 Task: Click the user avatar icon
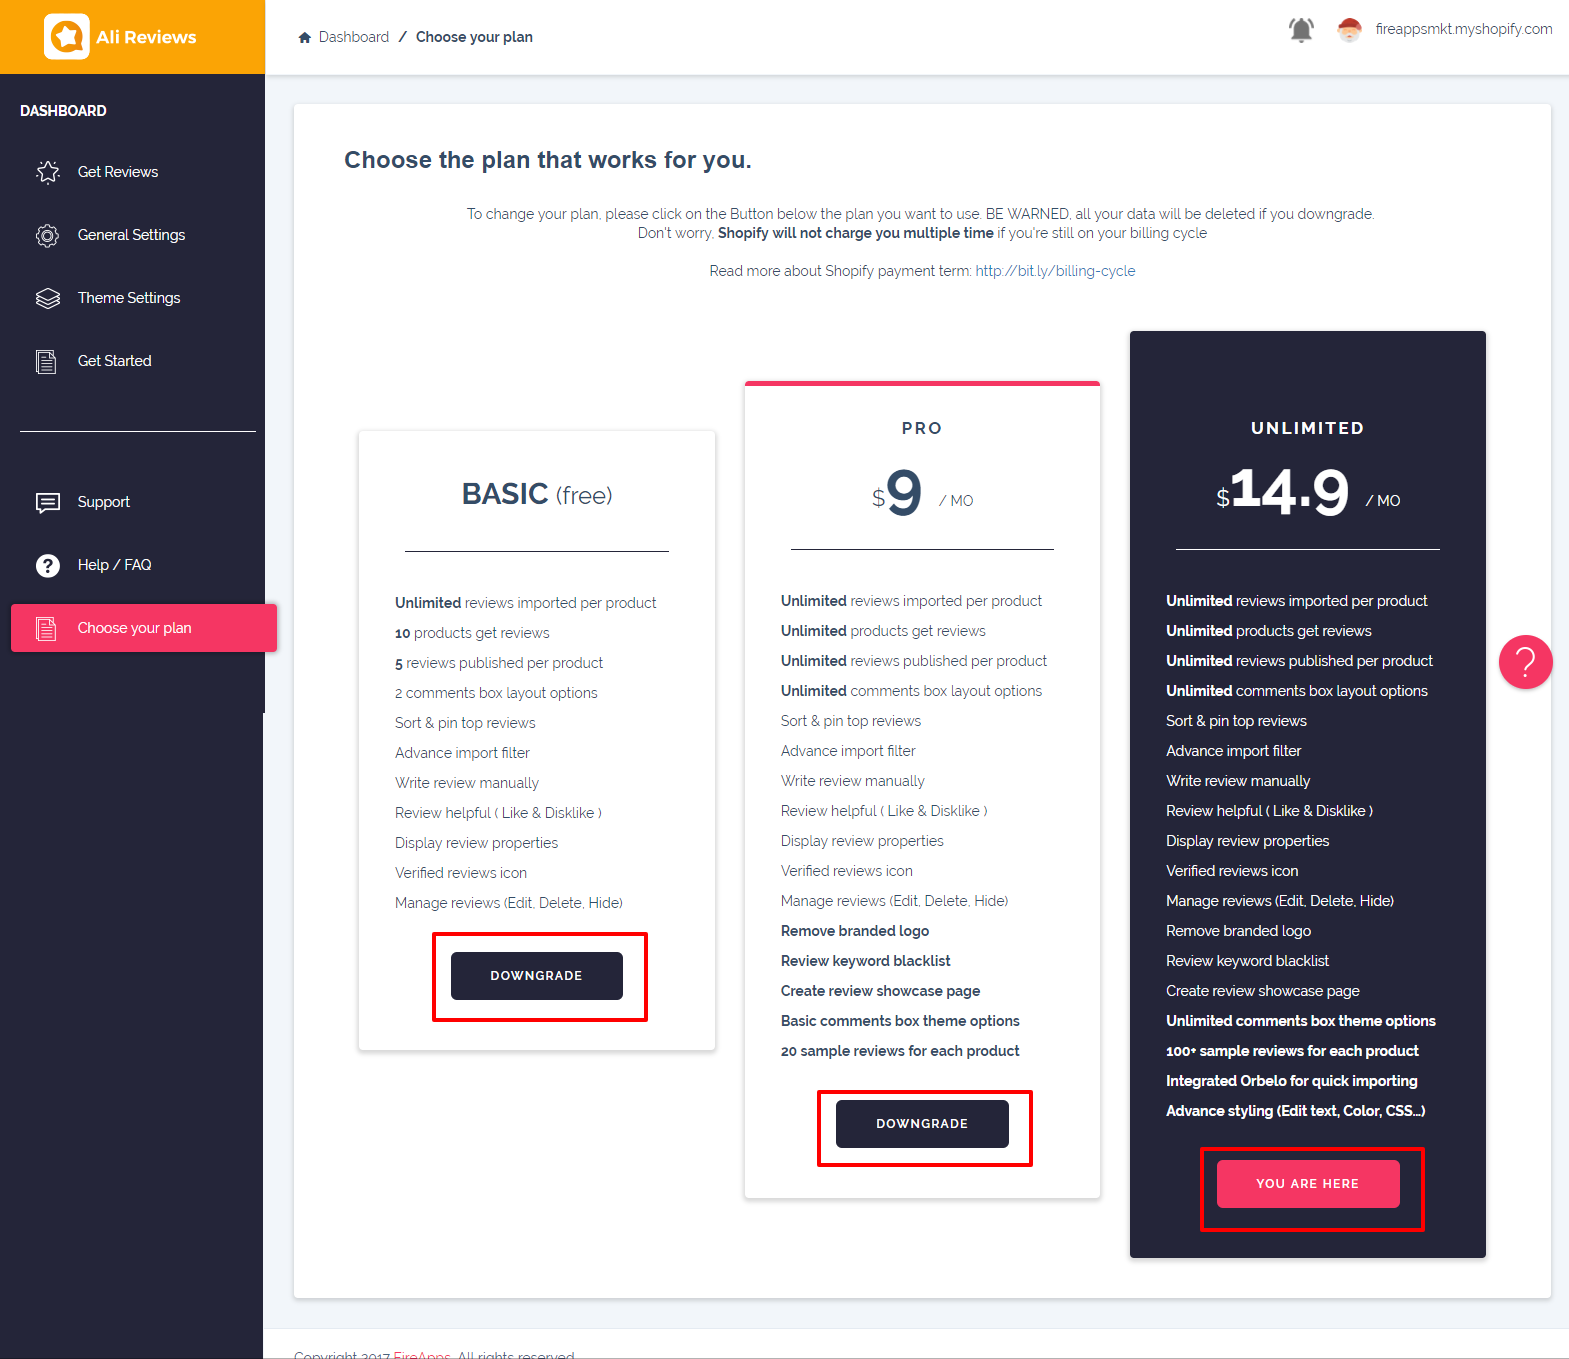(x=1349, y=30)
